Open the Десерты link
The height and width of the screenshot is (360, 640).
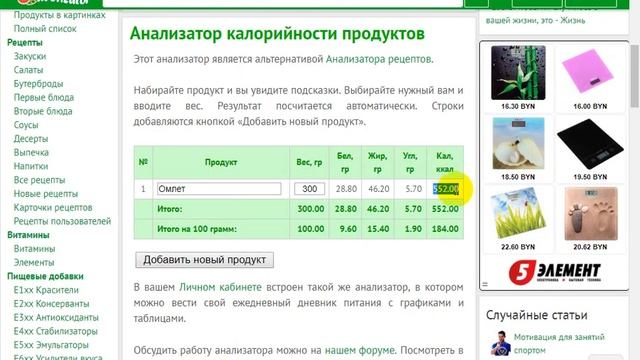(31, 139)
